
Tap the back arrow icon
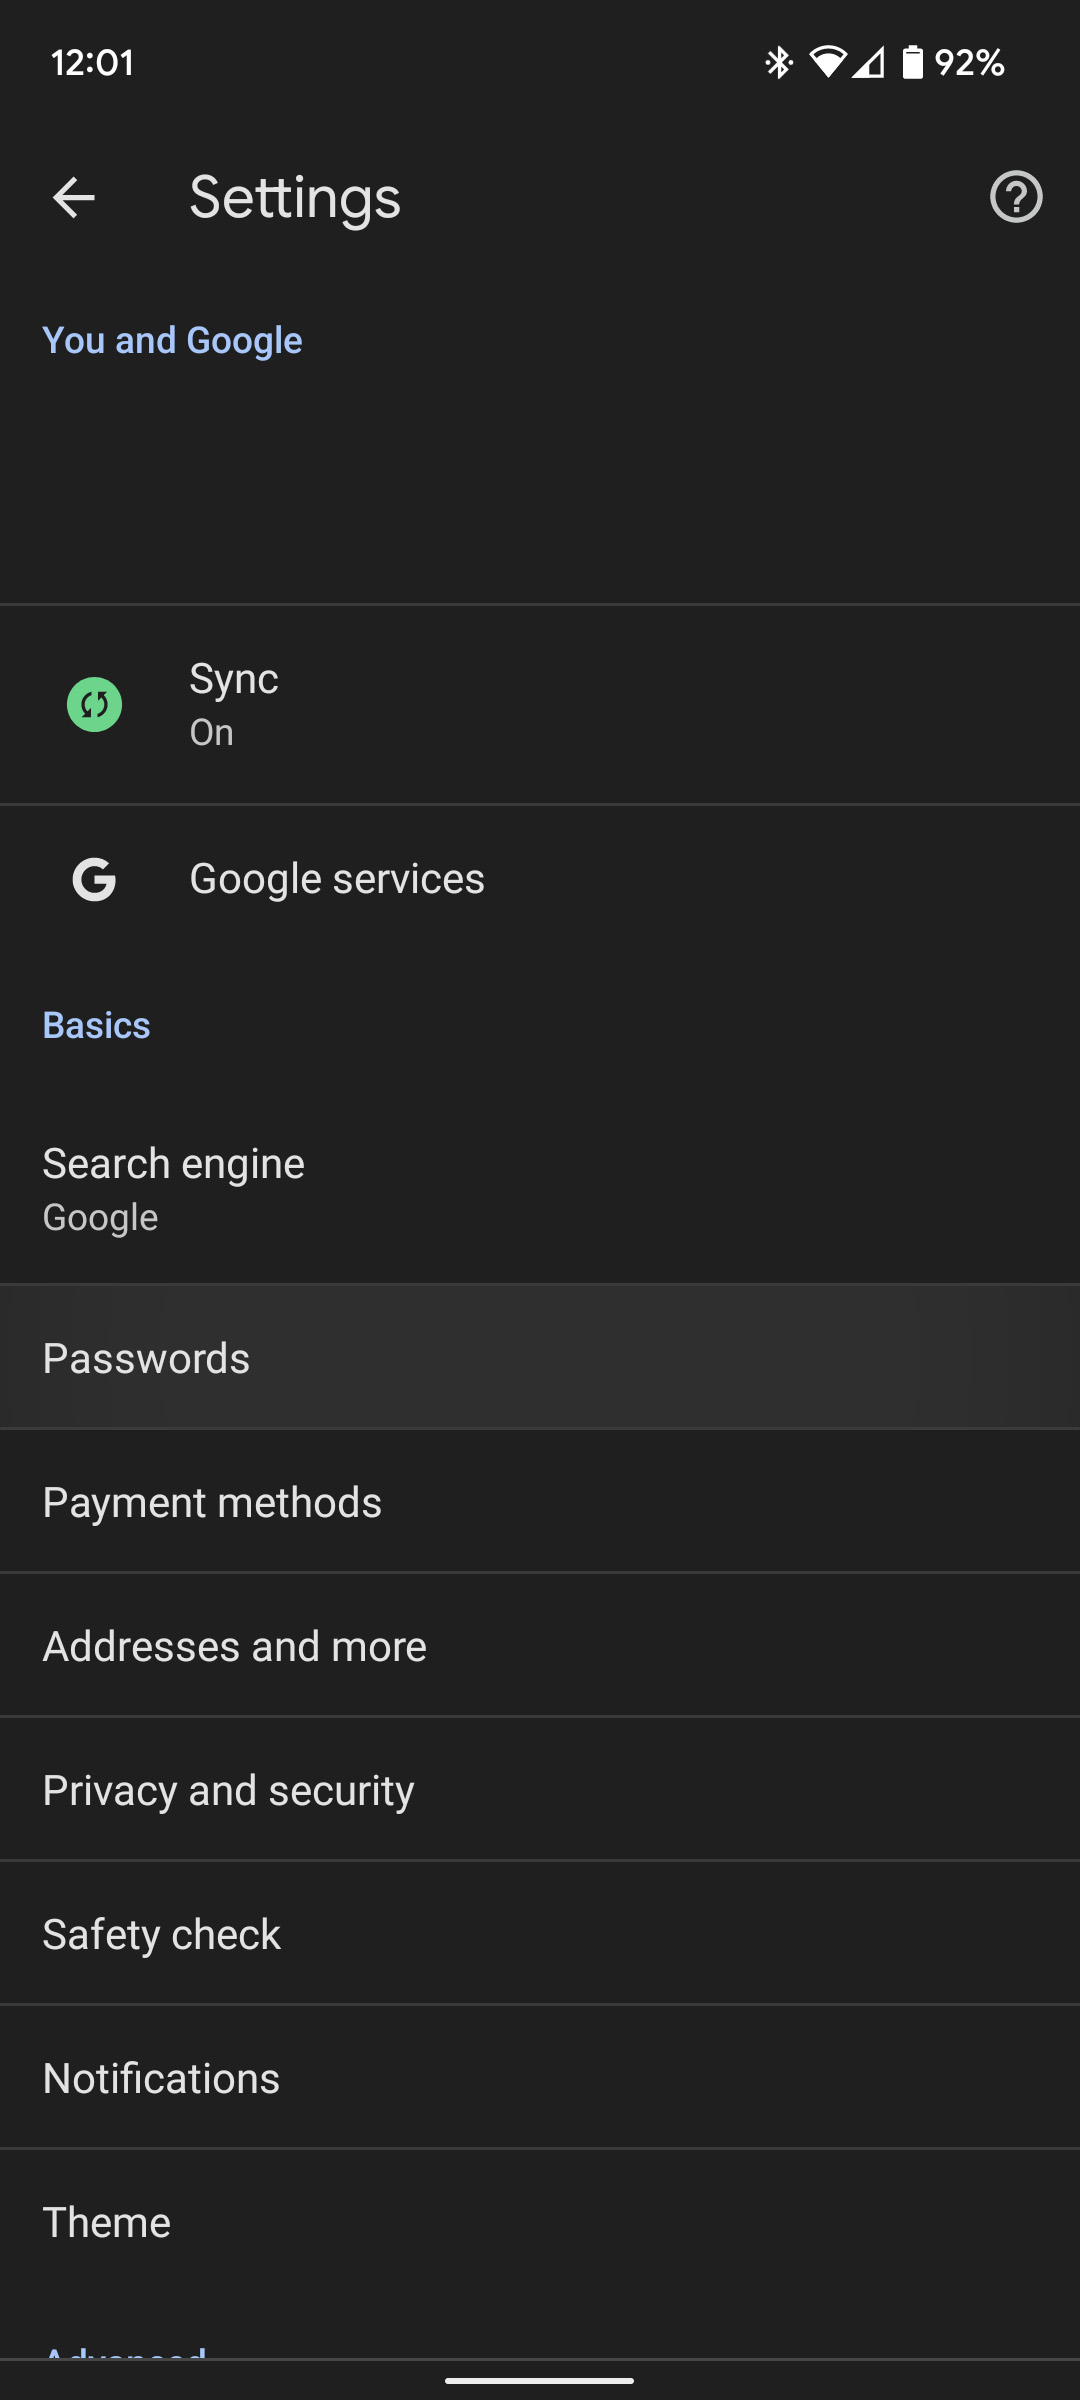[x=74, y=198]
